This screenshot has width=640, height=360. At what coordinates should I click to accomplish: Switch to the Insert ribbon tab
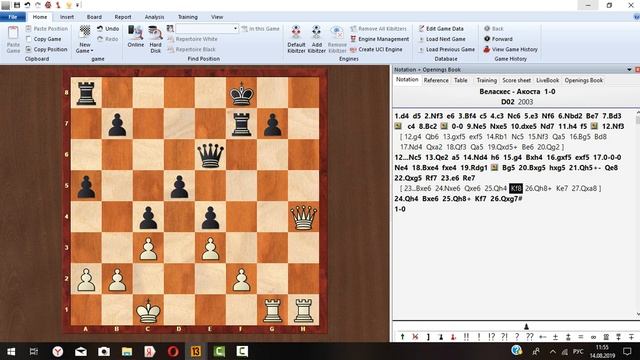(x=67, y=17)
